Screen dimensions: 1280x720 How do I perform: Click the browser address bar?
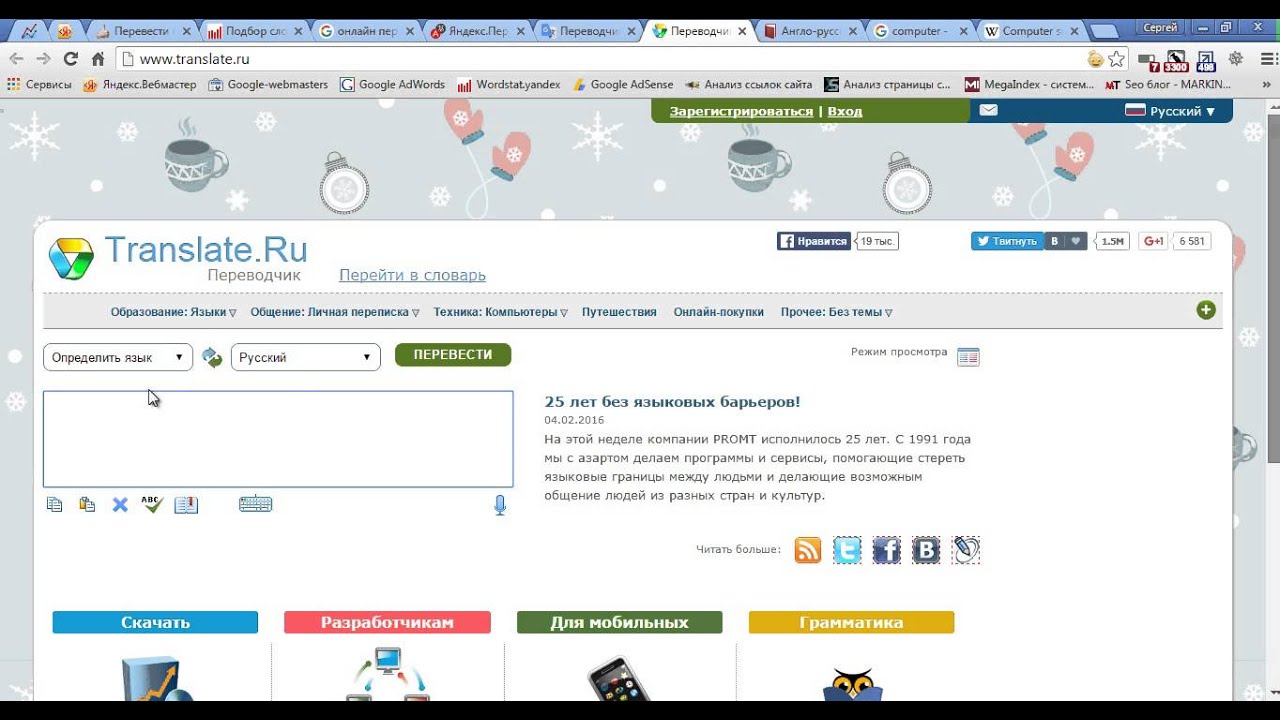coord(610,59)
